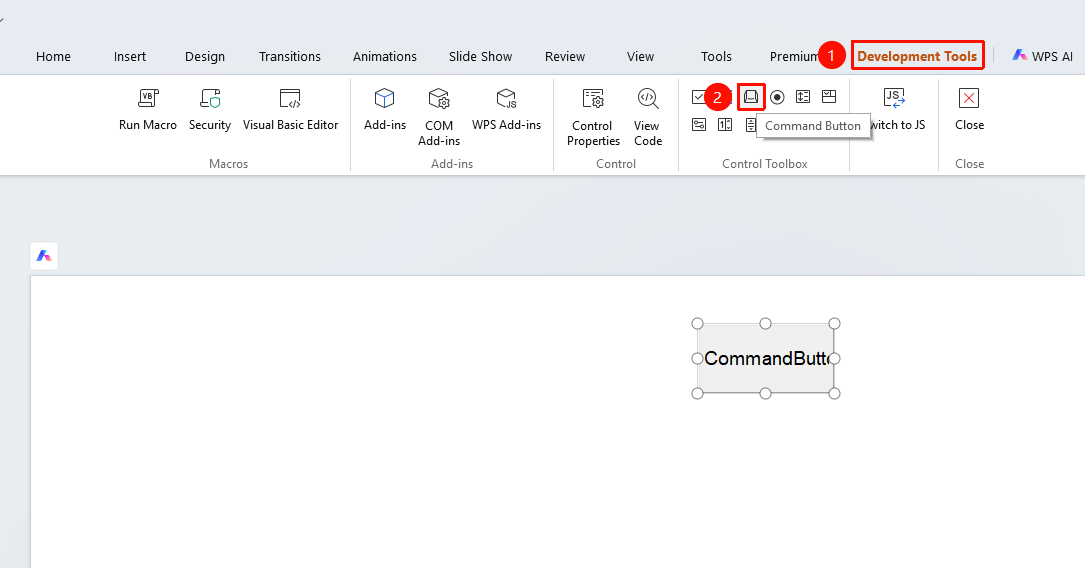This screenshot has height=568, width=1085.
Task: Select the CommandButton control on the slide
Action: coord(766,358)
